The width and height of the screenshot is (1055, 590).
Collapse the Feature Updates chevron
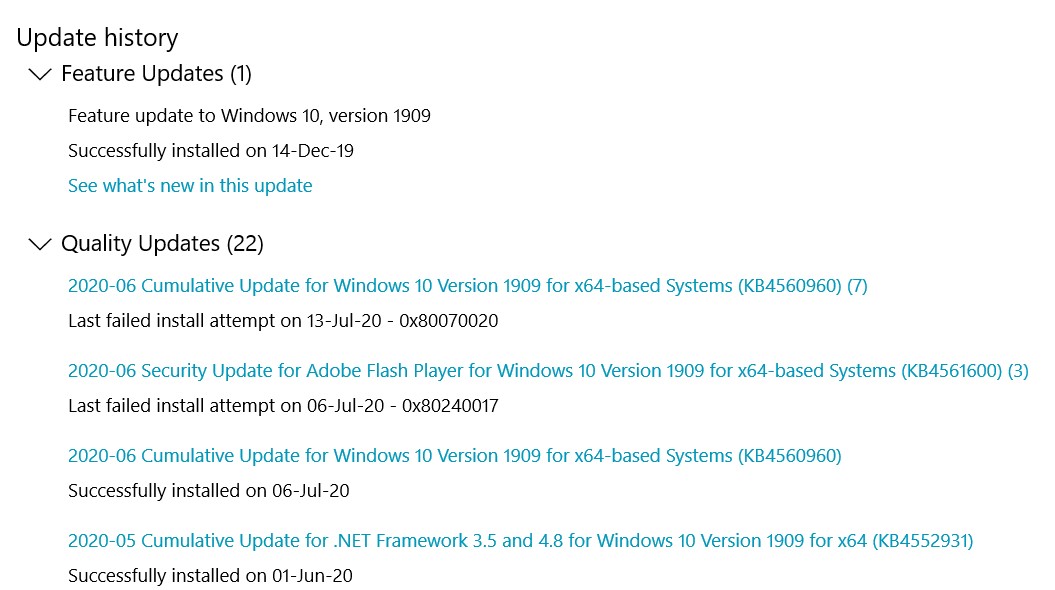40,74
